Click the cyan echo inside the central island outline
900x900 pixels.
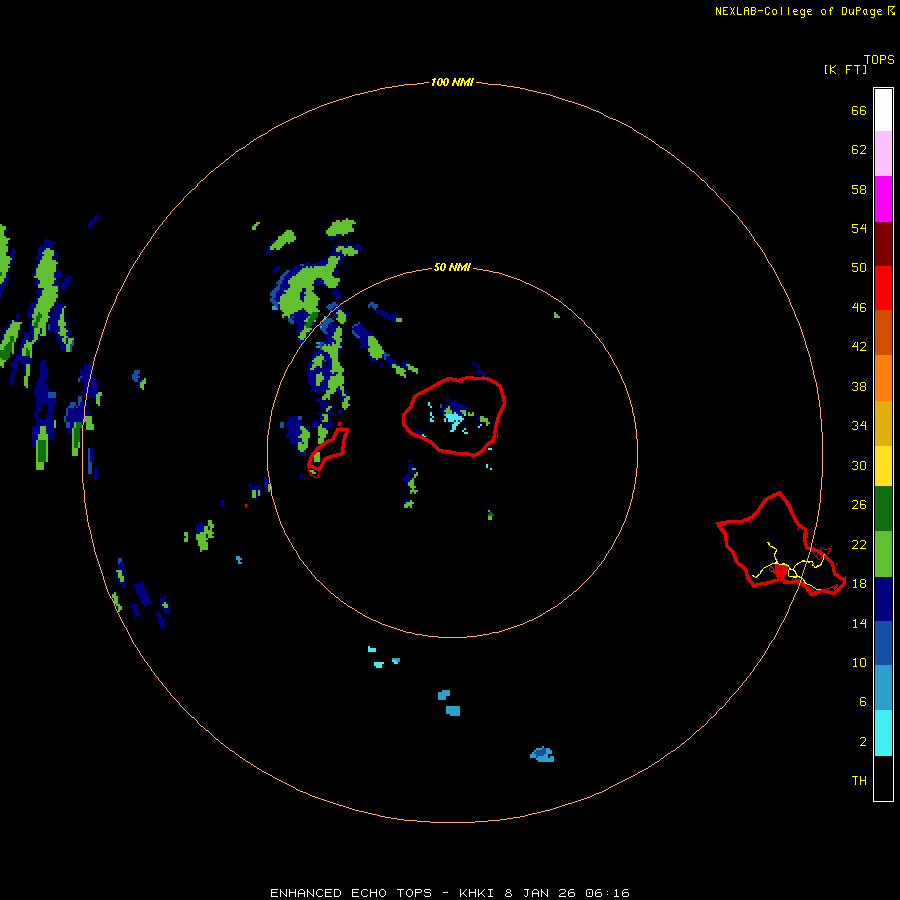(453, 418)
